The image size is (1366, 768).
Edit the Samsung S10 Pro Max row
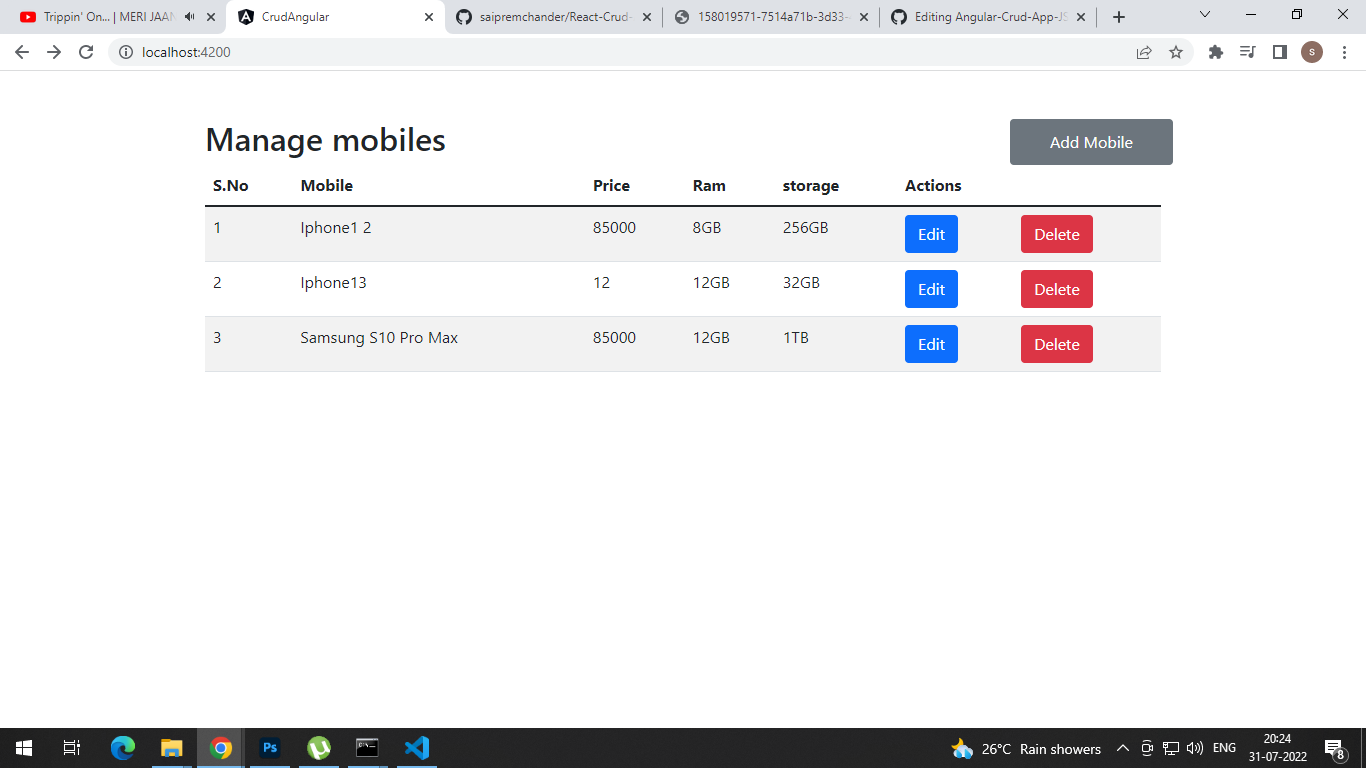coord(931,344)
